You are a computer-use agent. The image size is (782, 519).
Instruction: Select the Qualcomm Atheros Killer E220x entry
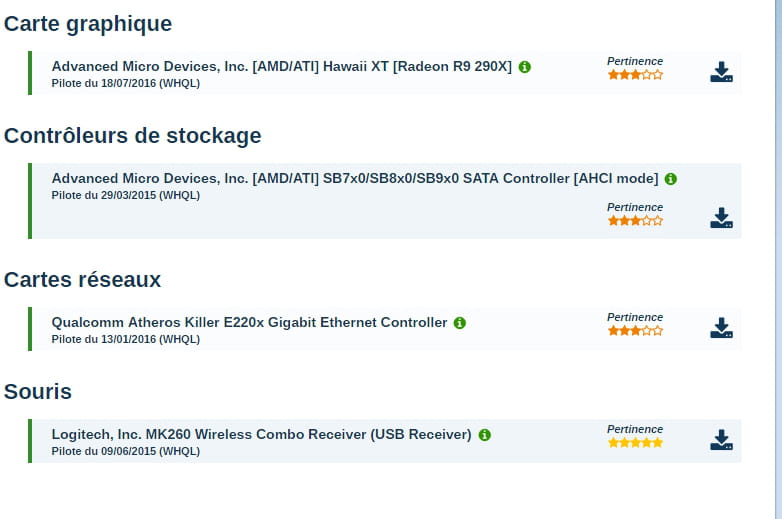(x=249, y=322)
